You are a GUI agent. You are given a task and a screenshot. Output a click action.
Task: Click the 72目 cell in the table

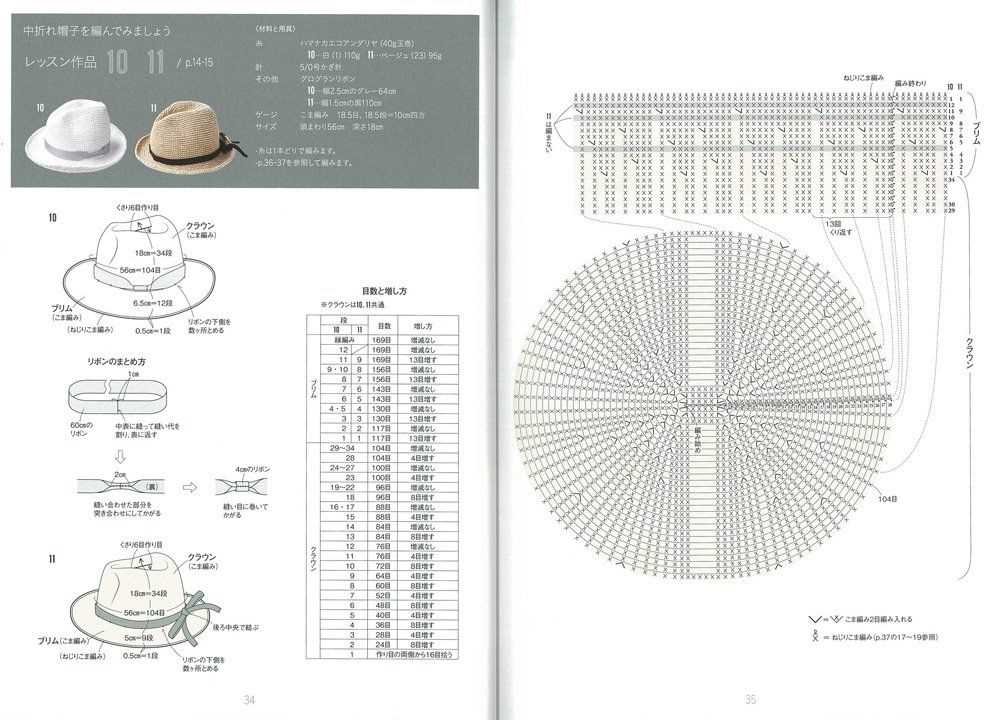tap(383, 566)
